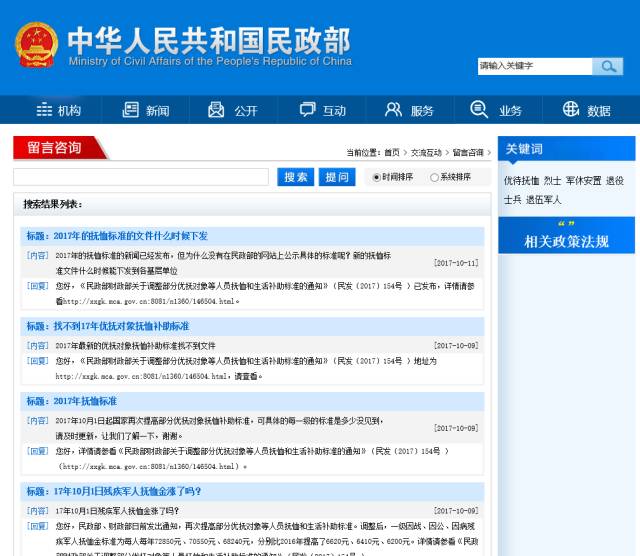The image size is (640, 556).
Task: Open title 找不到17年优抚对象抚恤补助标准
Action: click(x=122, y=326)
